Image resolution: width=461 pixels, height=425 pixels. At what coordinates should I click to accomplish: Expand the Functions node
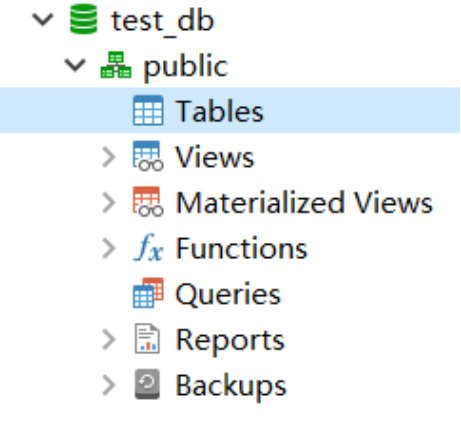tap(109, 248)
